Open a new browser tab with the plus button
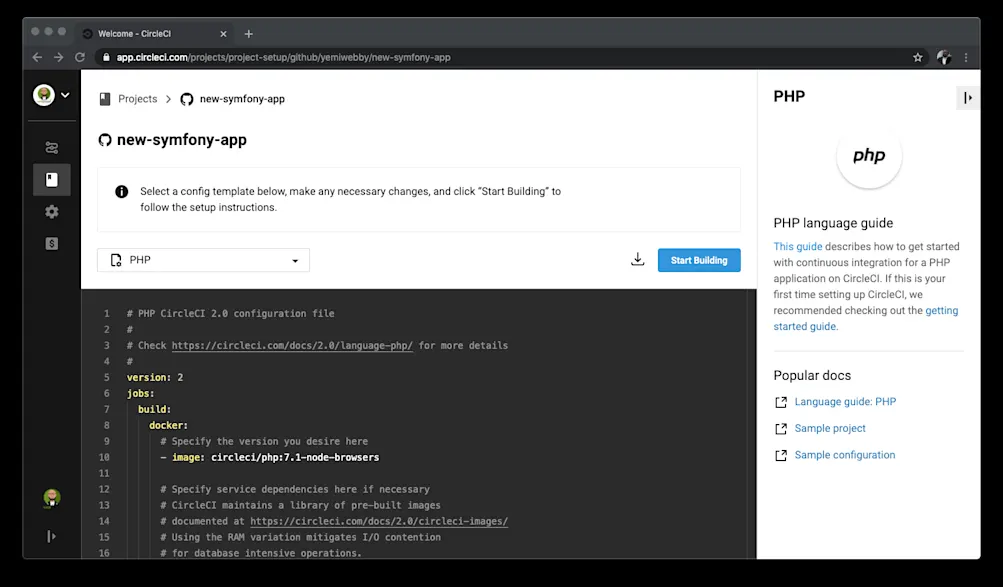Screen dimensions: 1003x587 pyautogui.click(x=248, y=33)
